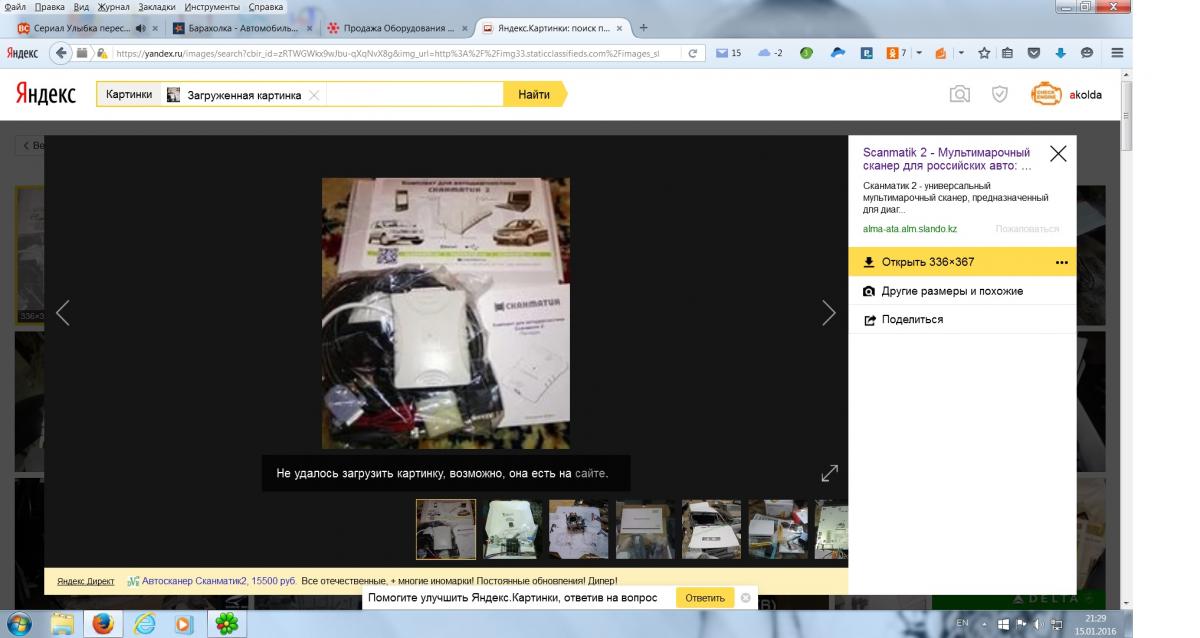Switch to the Продажа Оборудования tab

point(396,28)
